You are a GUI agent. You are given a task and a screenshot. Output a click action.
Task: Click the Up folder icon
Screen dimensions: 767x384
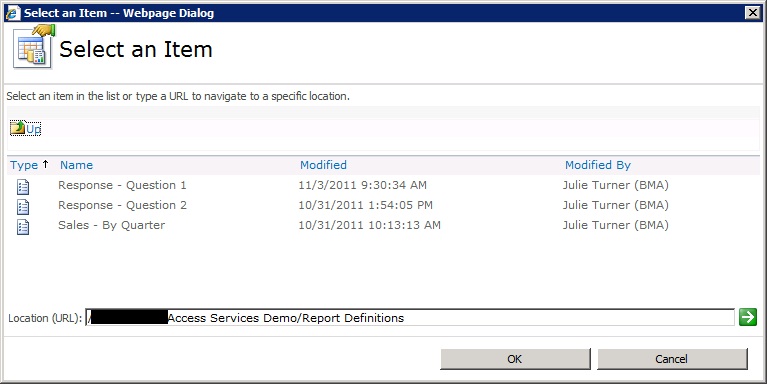[18, 128]
